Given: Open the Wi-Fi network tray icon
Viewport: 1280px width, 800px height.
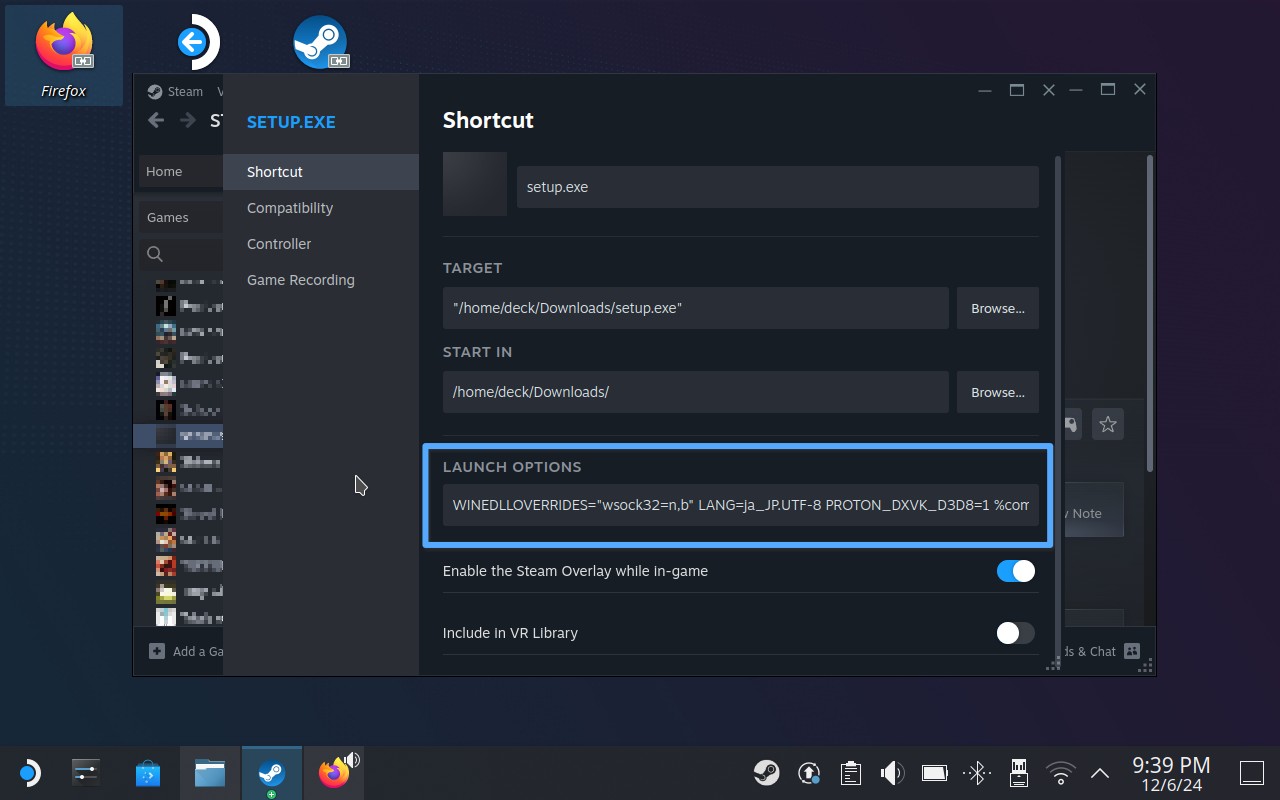Looking at the screenshot, I should 1059,773.
